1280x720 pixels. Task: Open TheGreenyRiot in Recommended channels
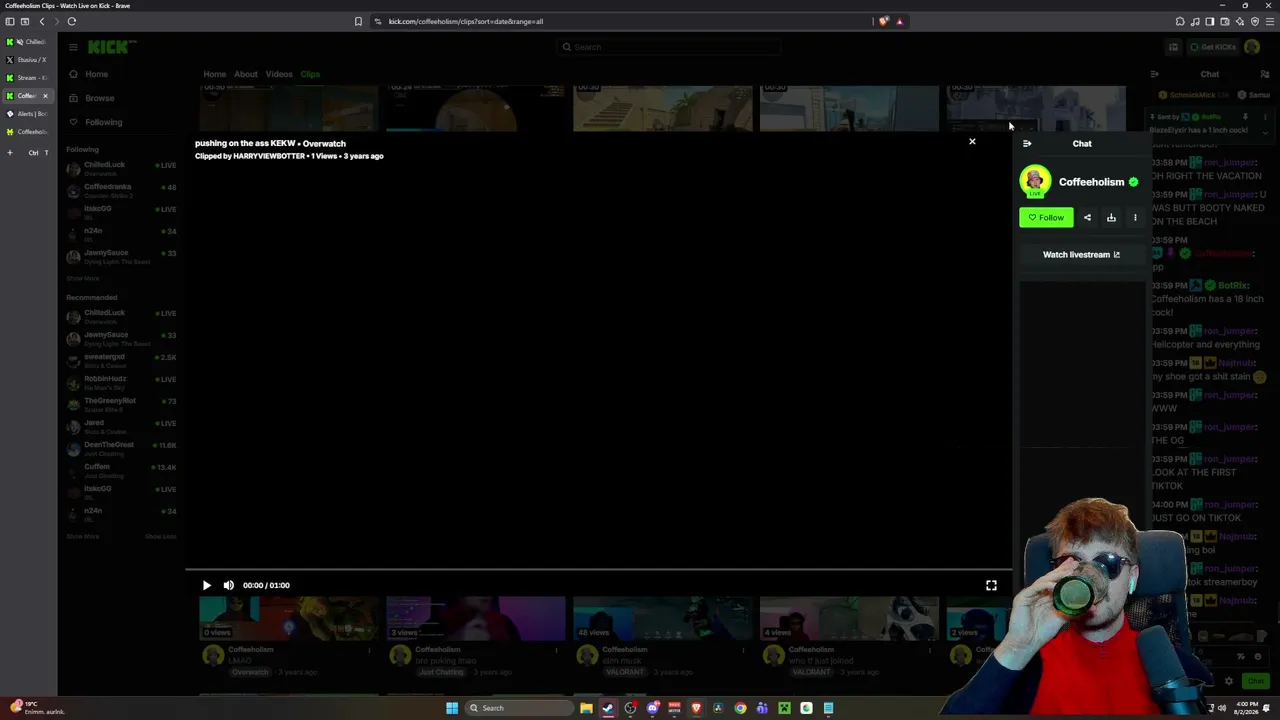[121, 404]
